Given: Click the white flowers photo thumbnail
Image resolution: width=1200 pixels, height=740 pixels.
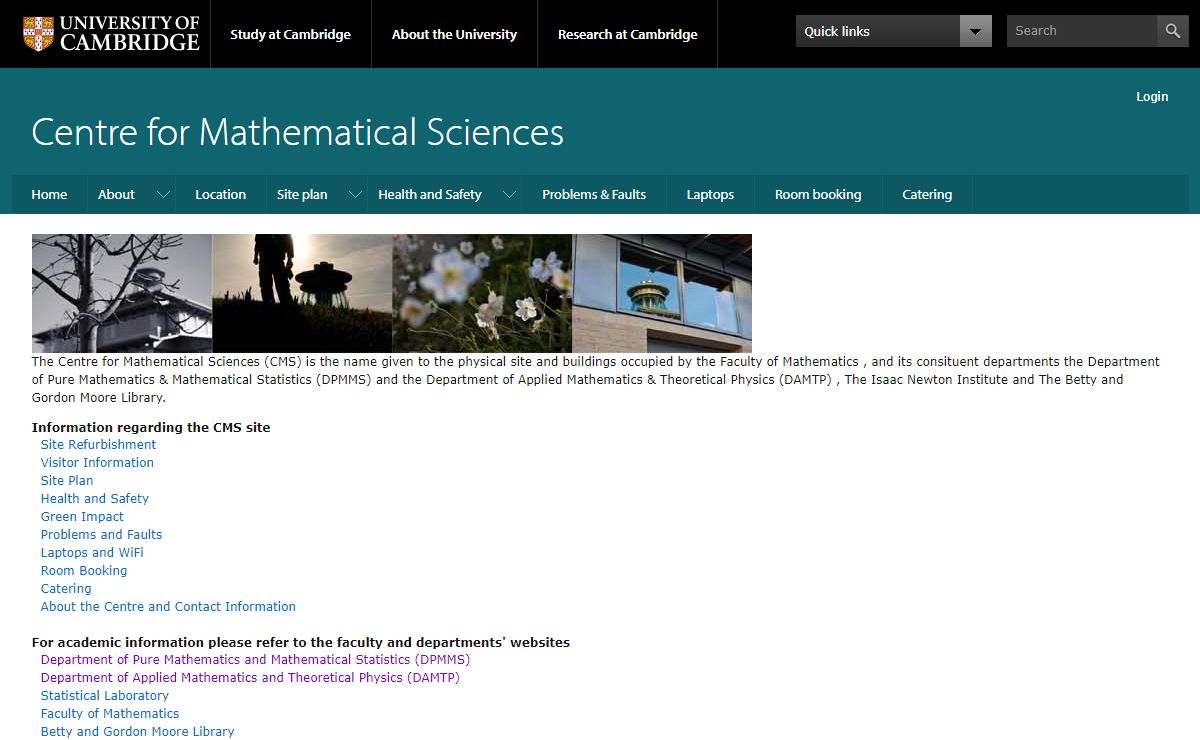Looking at the screenshot, I should pyautogui.click(x=482, y=293).
